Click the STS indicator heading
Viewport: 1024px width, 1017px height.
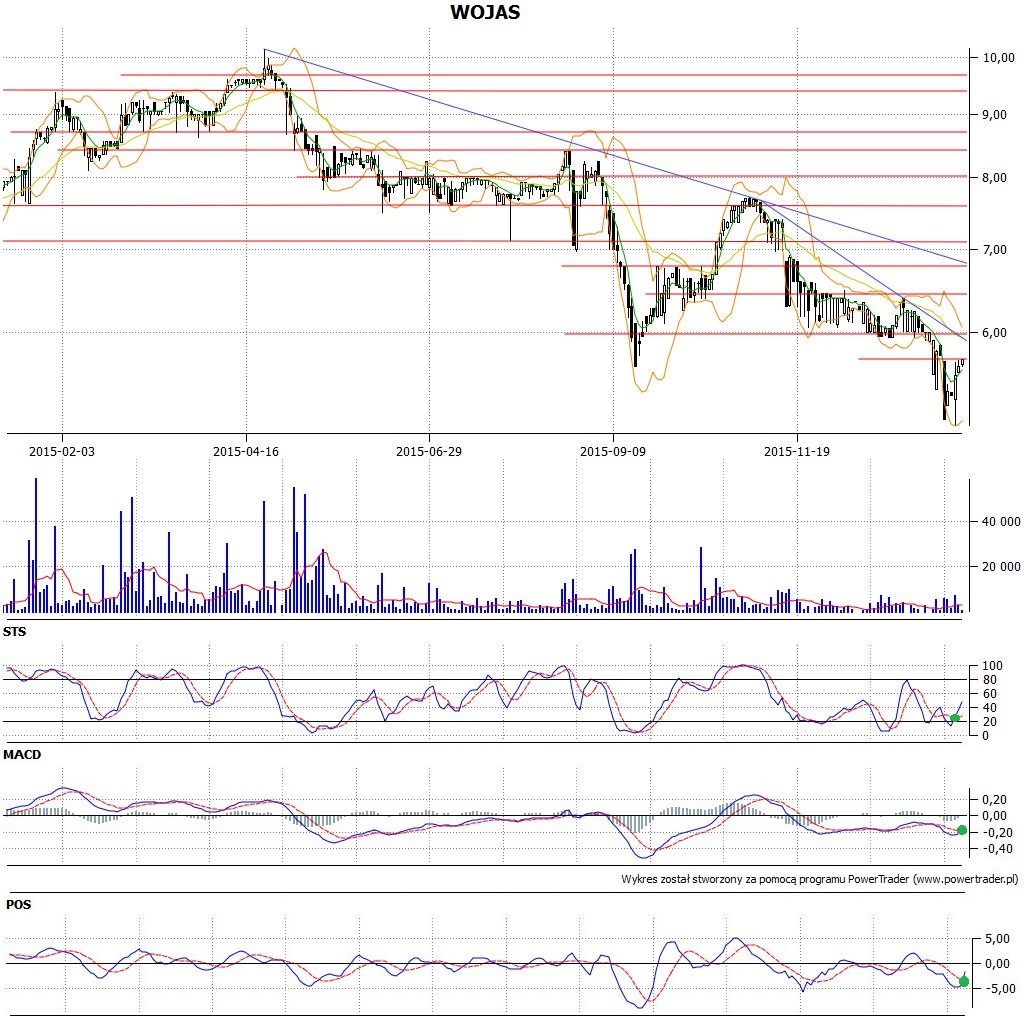14,632
